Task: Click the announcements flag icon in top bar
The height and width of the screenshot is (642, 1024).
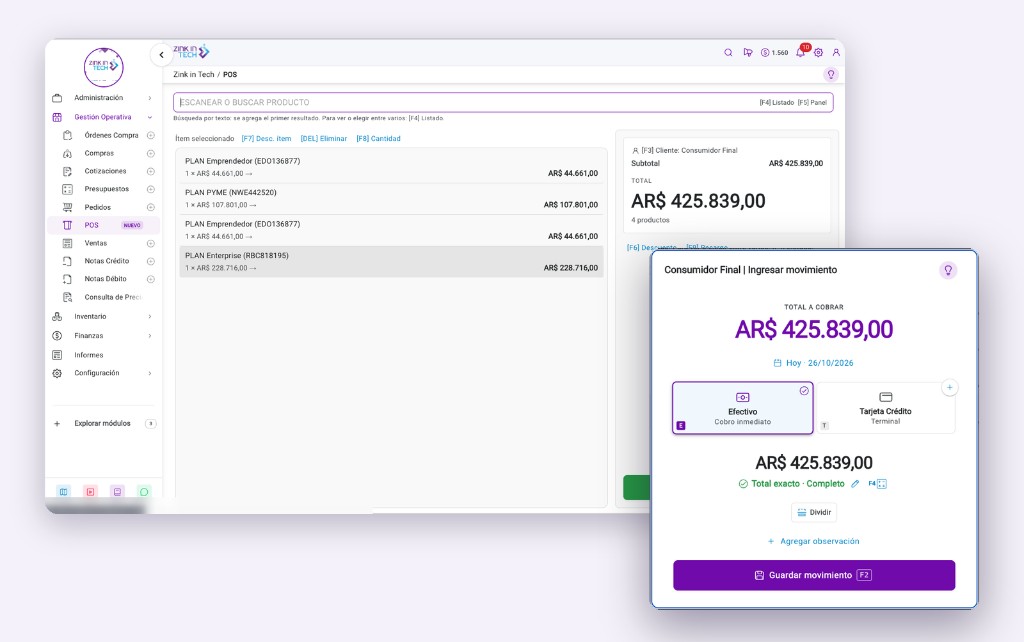Action: (x=748, y=53)
